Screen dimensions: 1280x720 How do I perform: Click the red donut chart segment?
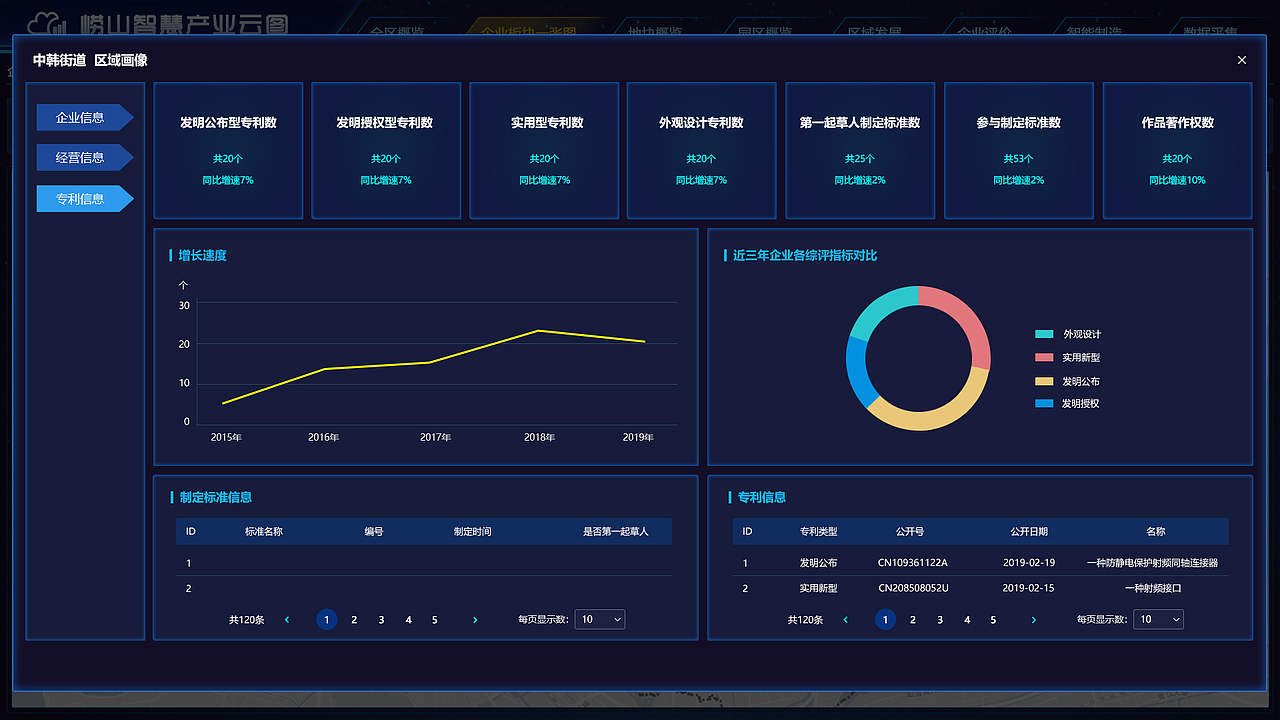pos(969,320)
